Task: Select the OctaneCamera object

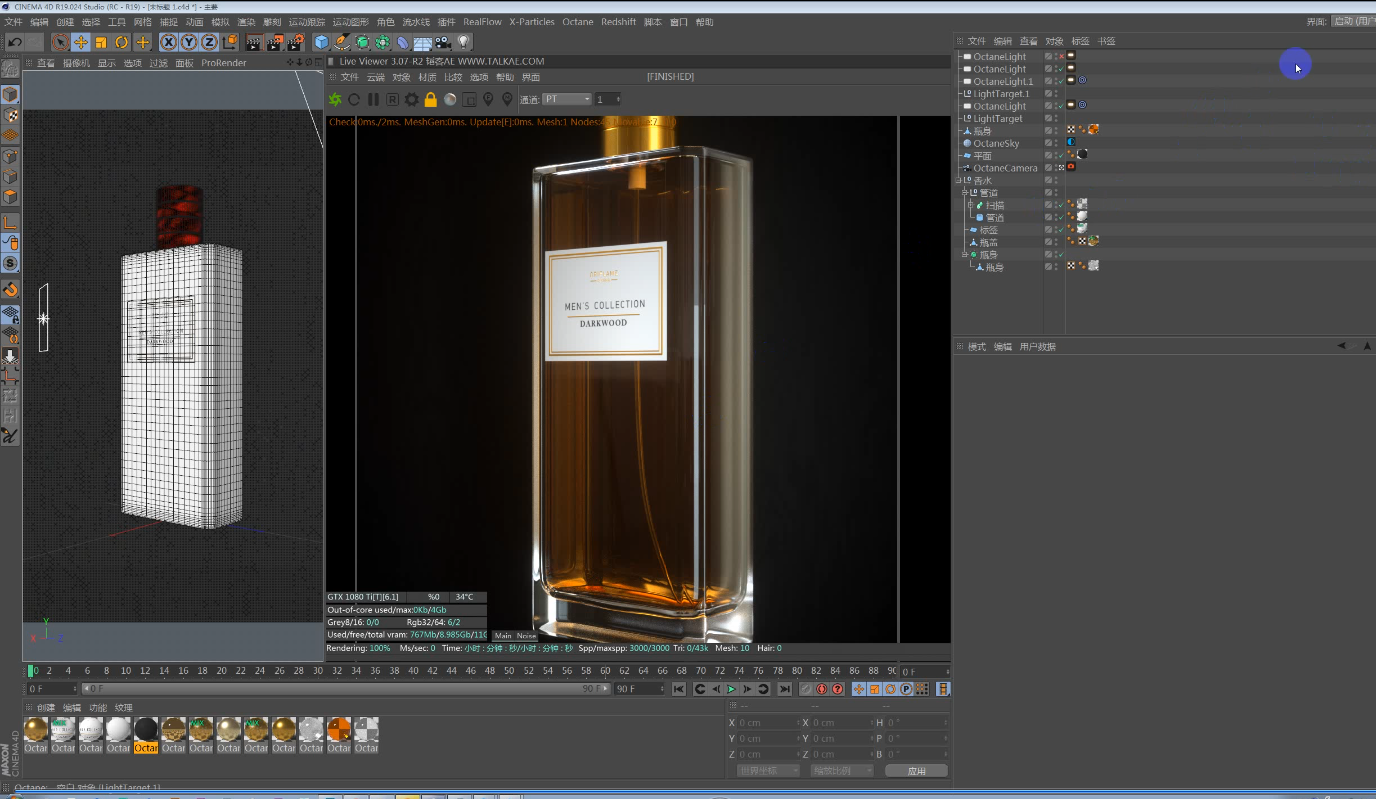Action: pyautogui.click(x=1005, y=168)
